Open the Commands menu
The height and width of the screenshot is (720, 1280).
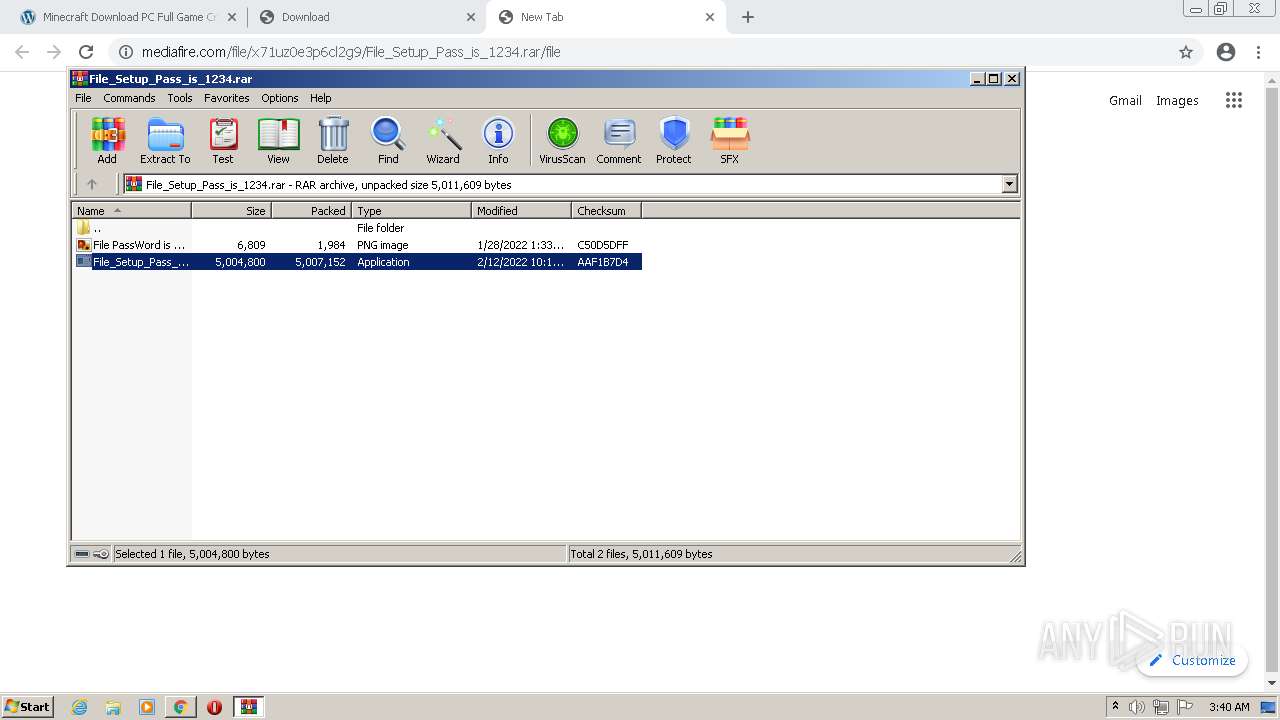(x=129, y=98)
